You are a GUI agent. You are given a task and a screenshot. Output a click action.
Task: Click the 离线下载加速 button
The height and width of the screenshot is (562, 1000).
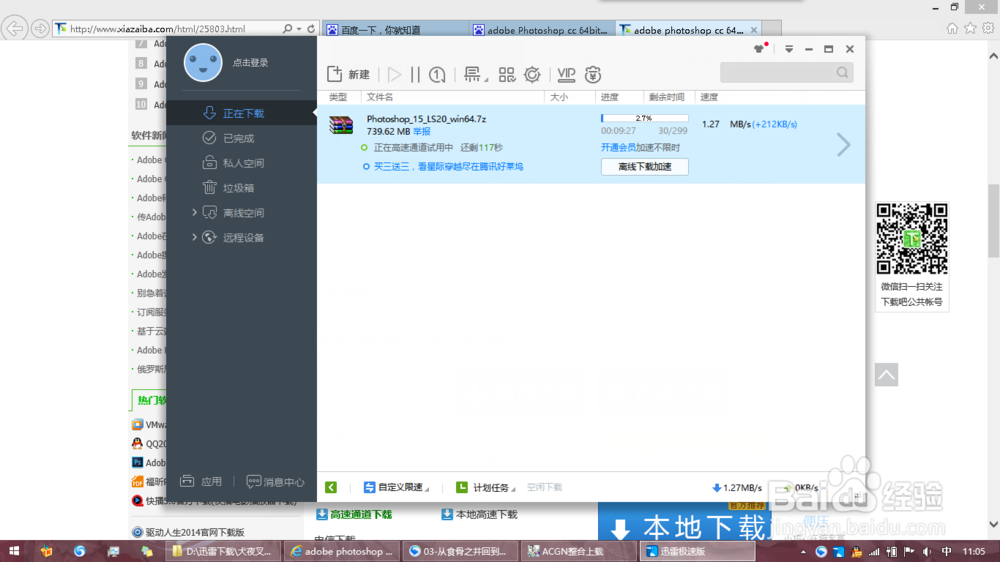click(x=645, y=166)
